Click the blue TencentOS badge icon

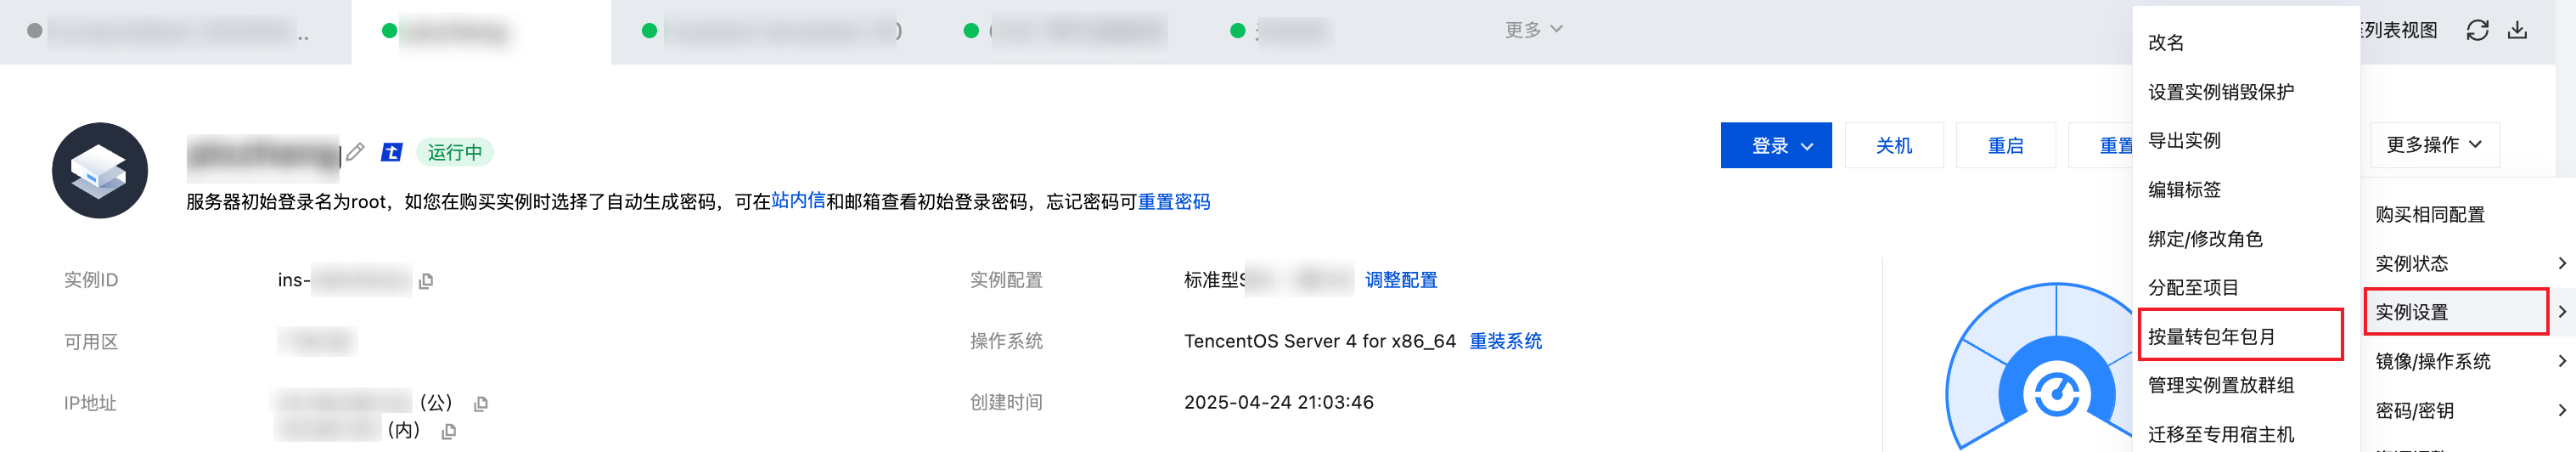coord(392,152)
